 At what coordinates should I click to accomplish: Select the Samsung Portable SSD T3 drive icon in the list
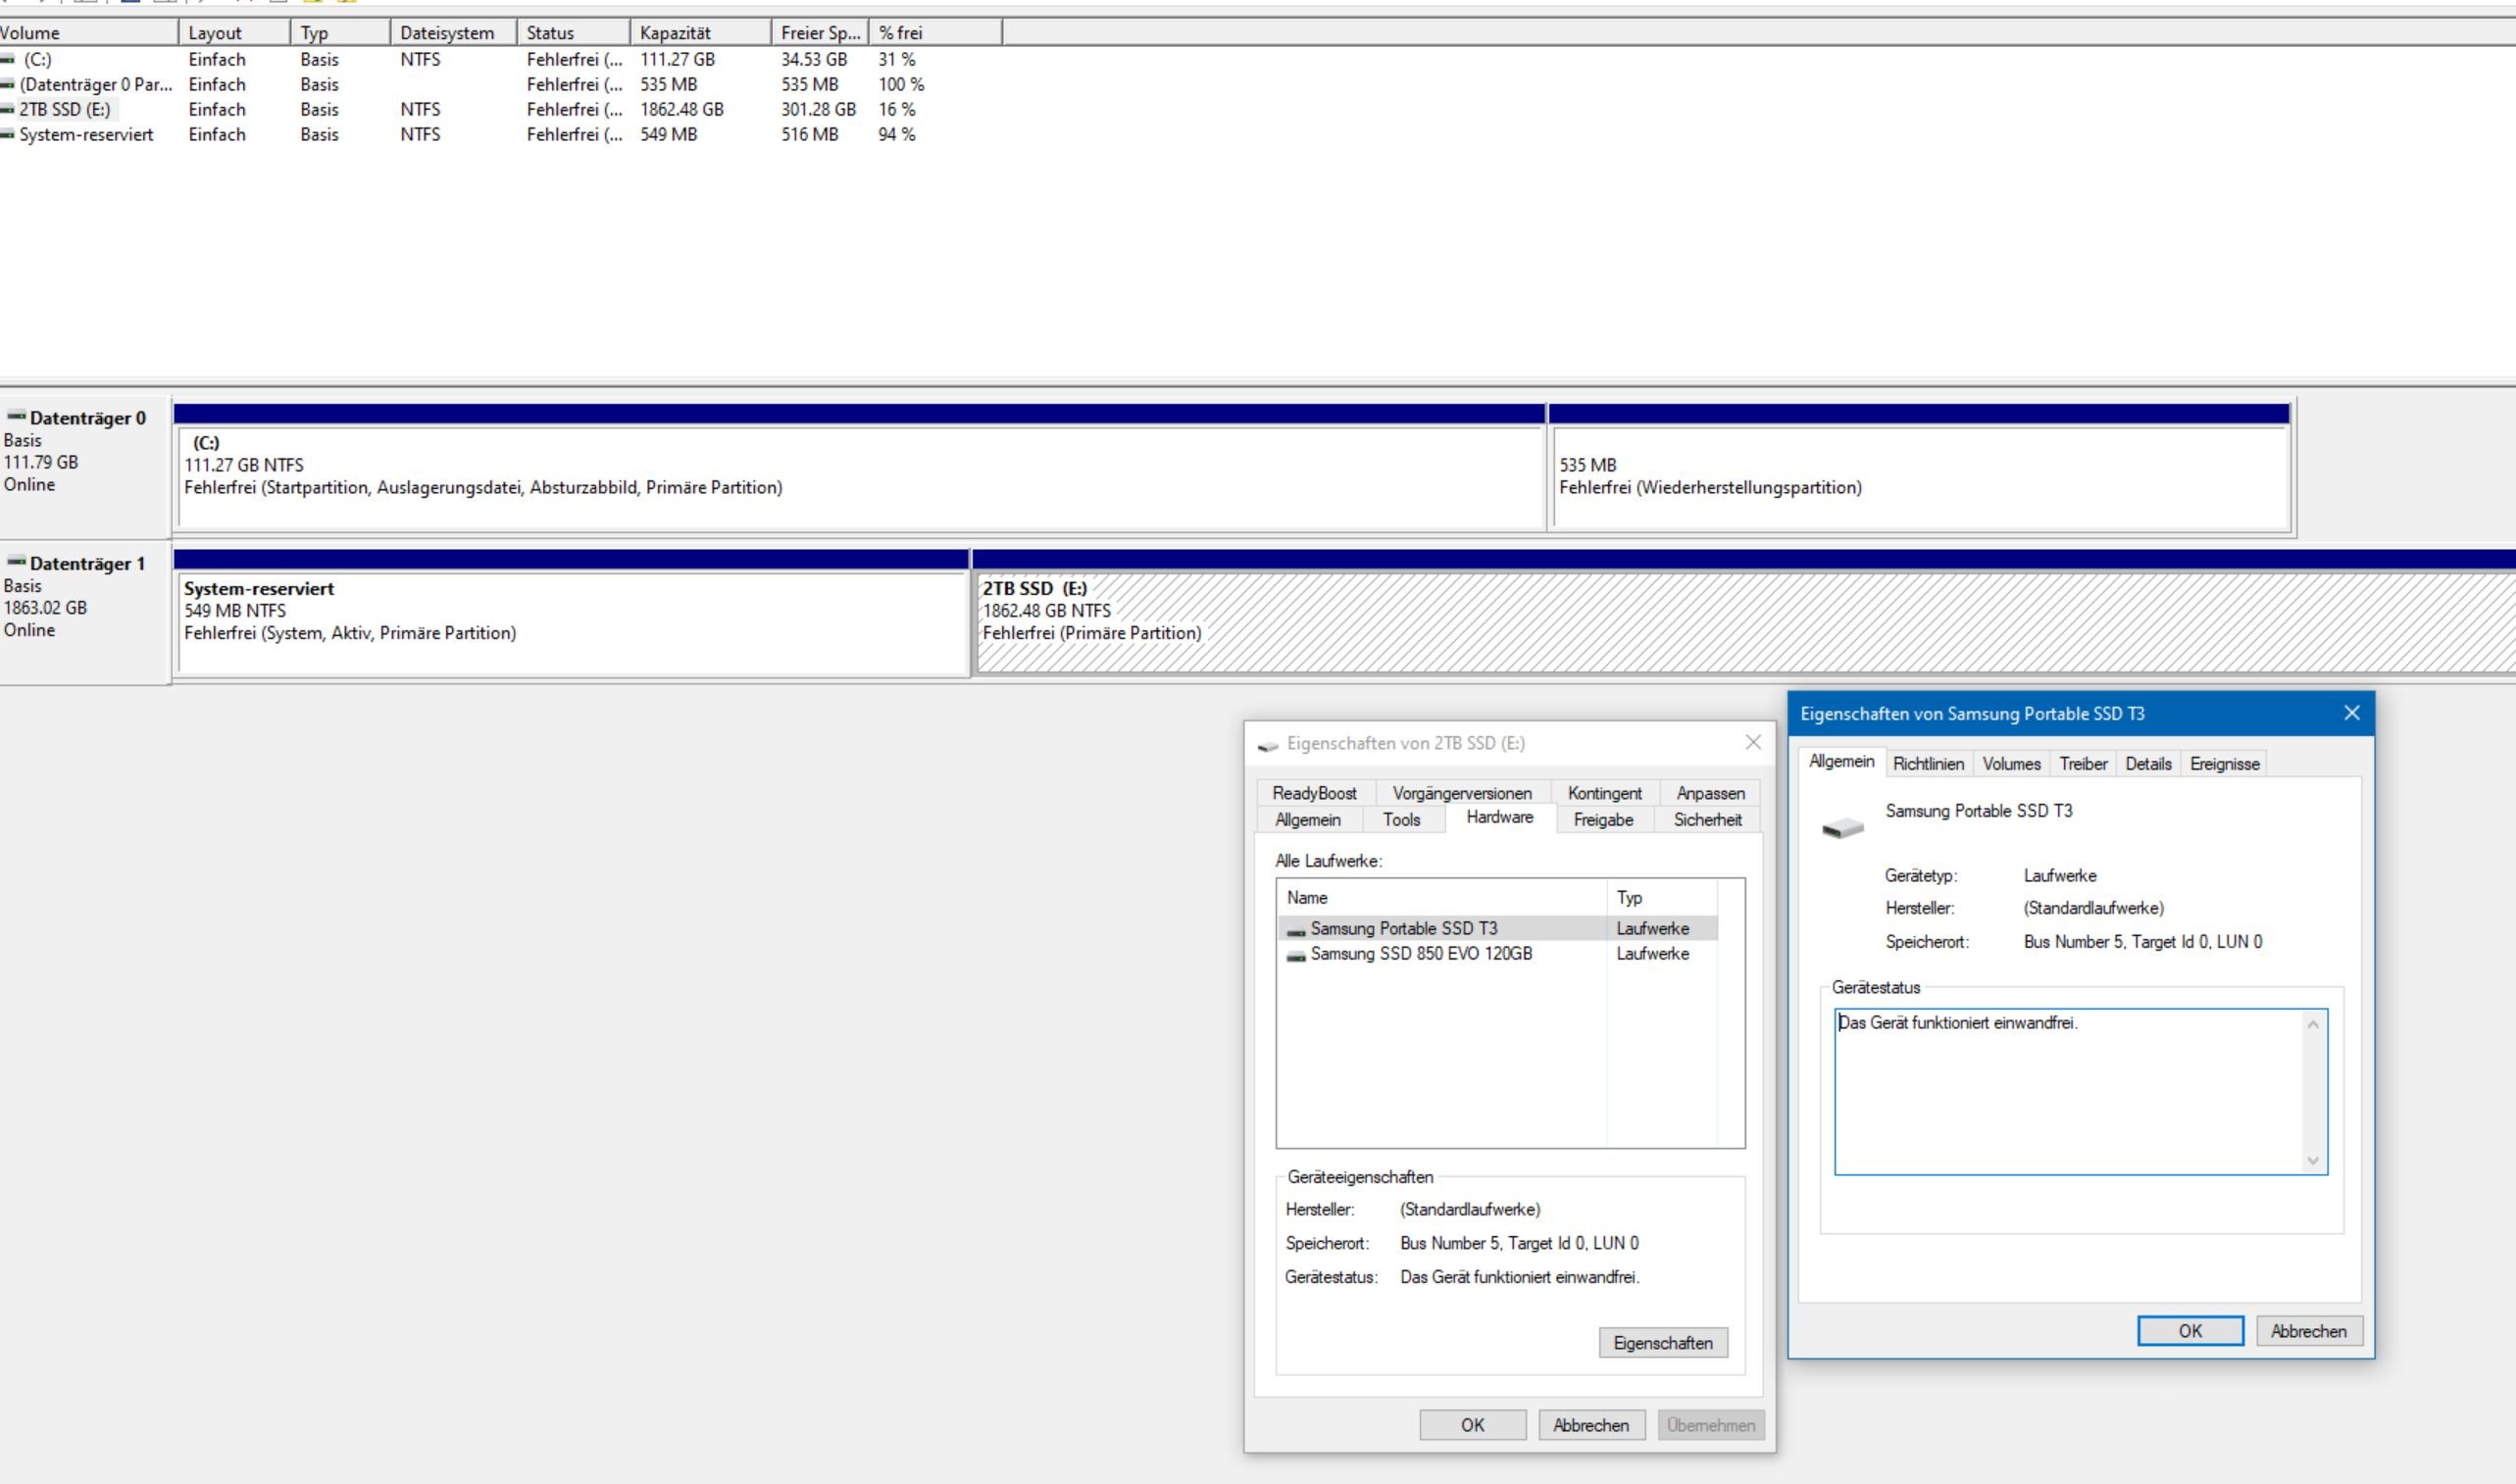pyautogui.click(x=1296, y=930)
